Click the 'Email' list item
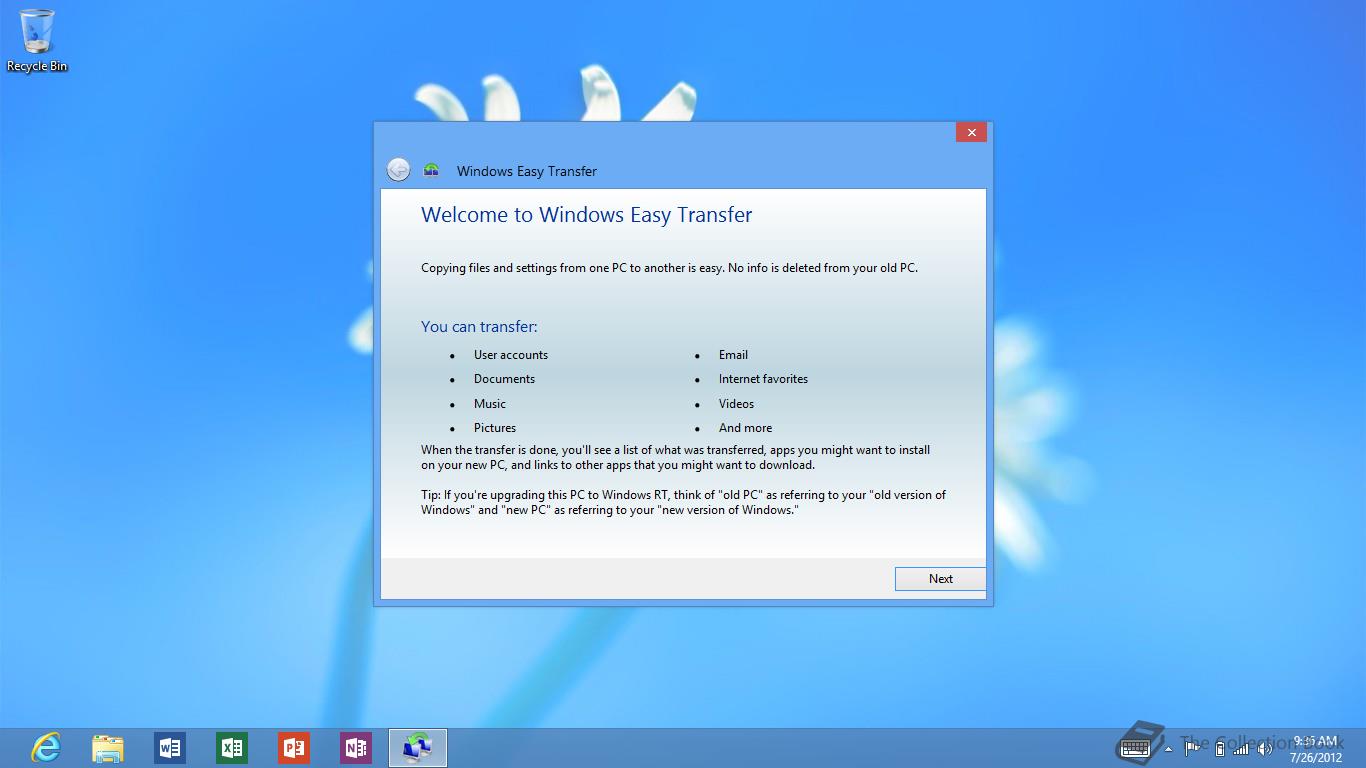 (x=733, y=355)
